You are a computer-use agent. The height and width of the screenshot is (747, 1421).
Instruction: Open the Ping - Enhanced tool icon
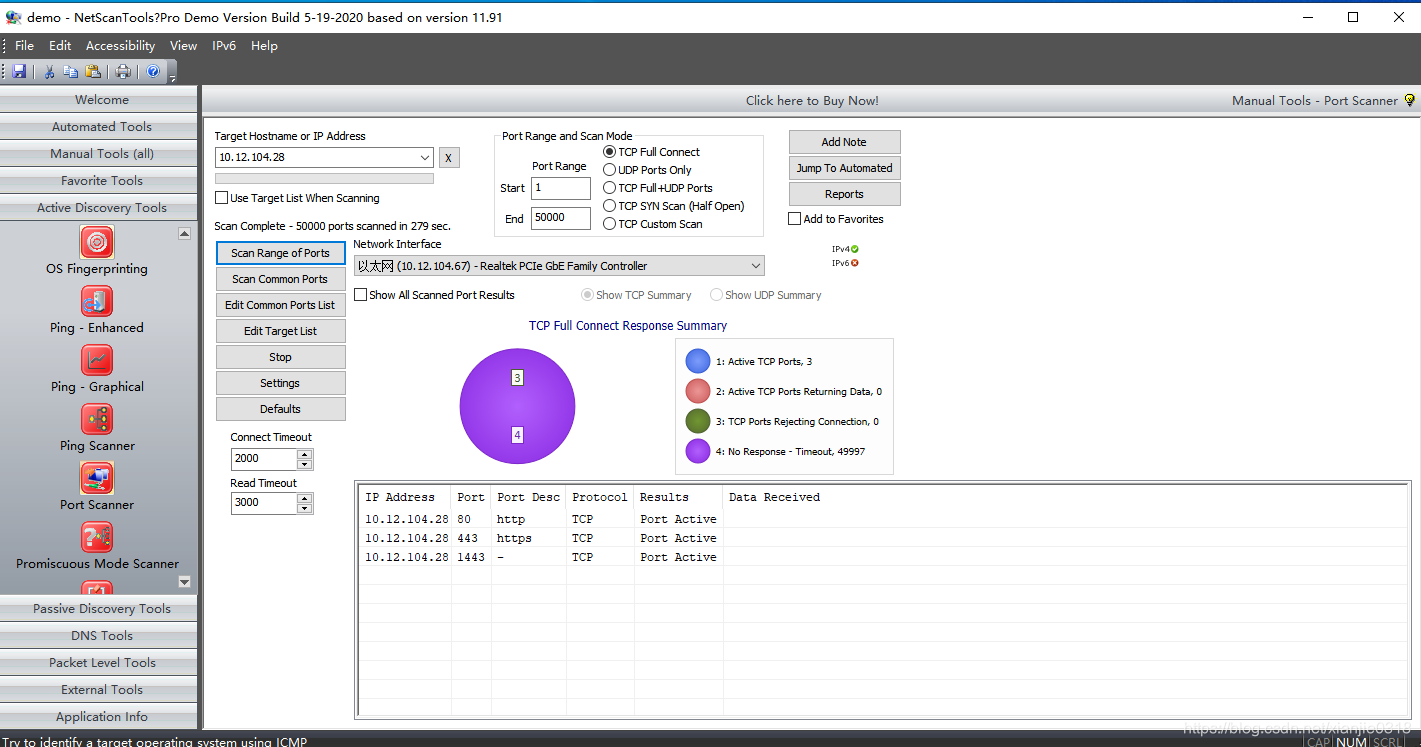pos(97,301)
